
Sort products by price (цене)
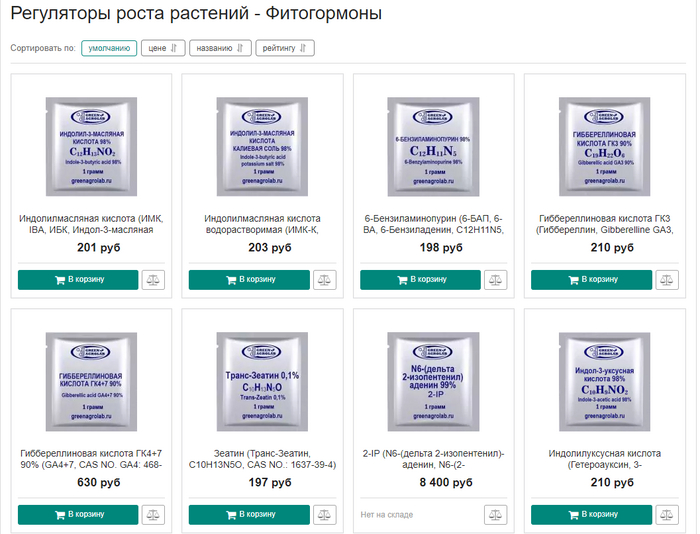[x=162, y=47]
